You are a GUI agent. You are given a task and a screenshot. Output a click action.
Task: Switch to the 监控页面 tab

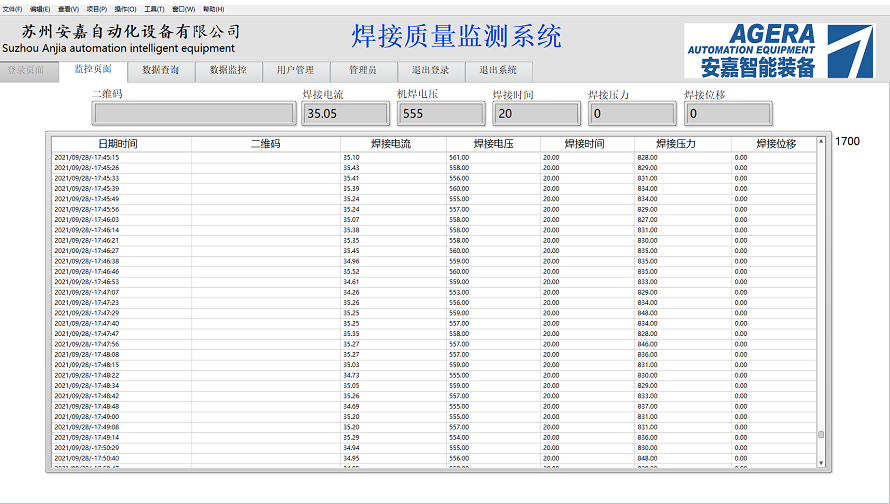[x=93, y=70]
